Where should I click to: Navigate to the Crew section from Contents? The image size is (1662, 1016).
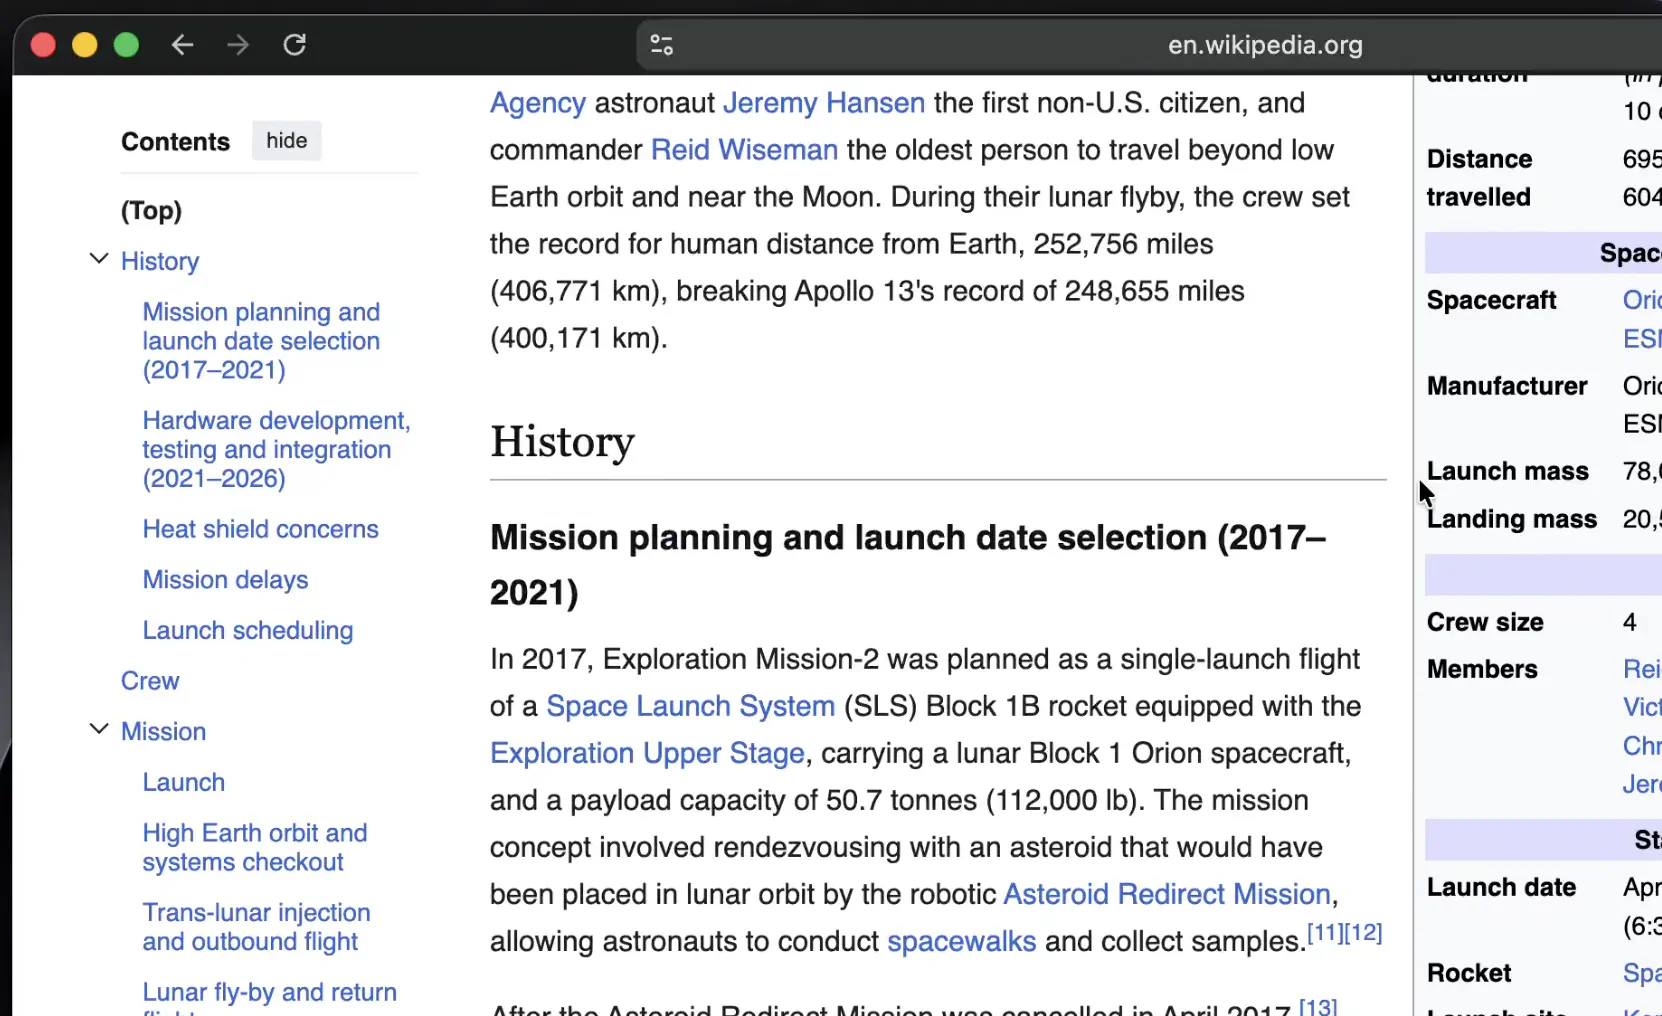pos(150,681)
